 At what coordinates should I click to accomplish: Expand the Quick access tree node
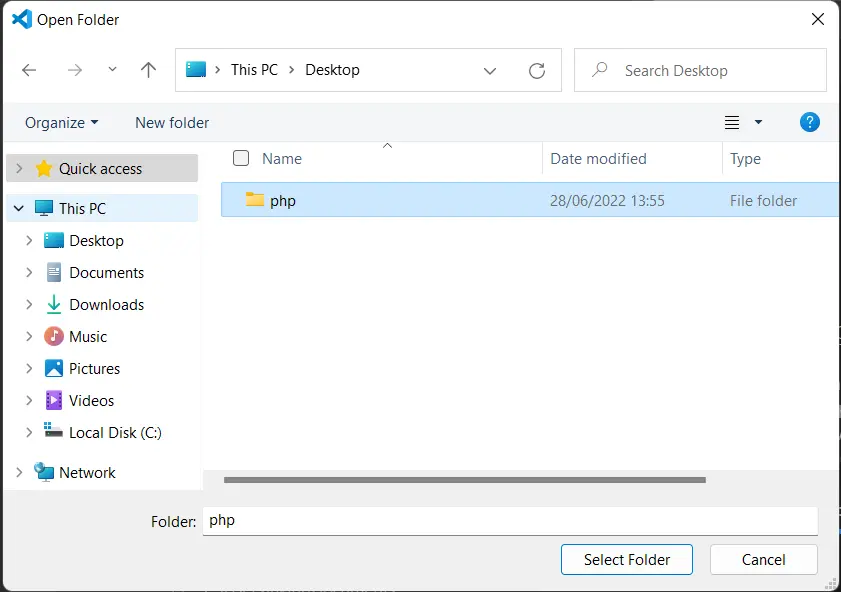[x=19, y=169]
